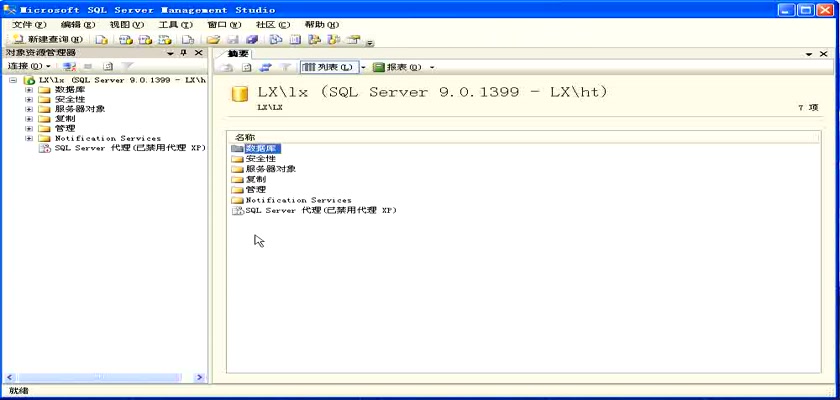
Task: Open the 社区 (Community) menu
Action: click(x=273, y=25)
